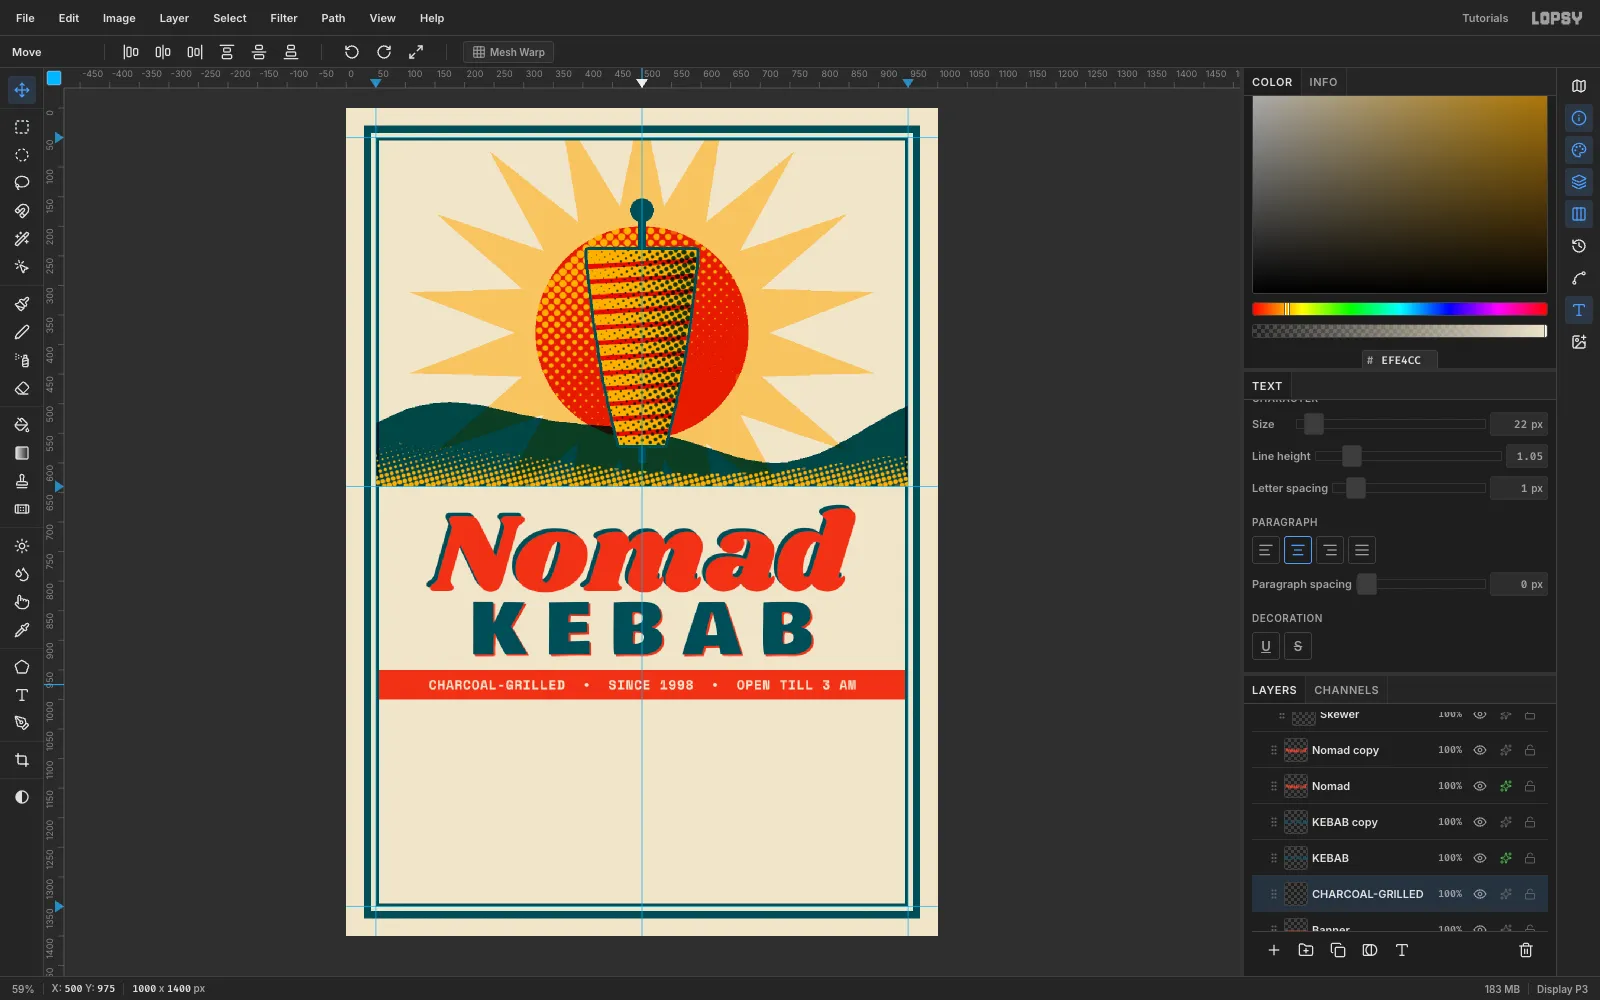
Task: Toggle underline decoration
Action: (1266, 646)
